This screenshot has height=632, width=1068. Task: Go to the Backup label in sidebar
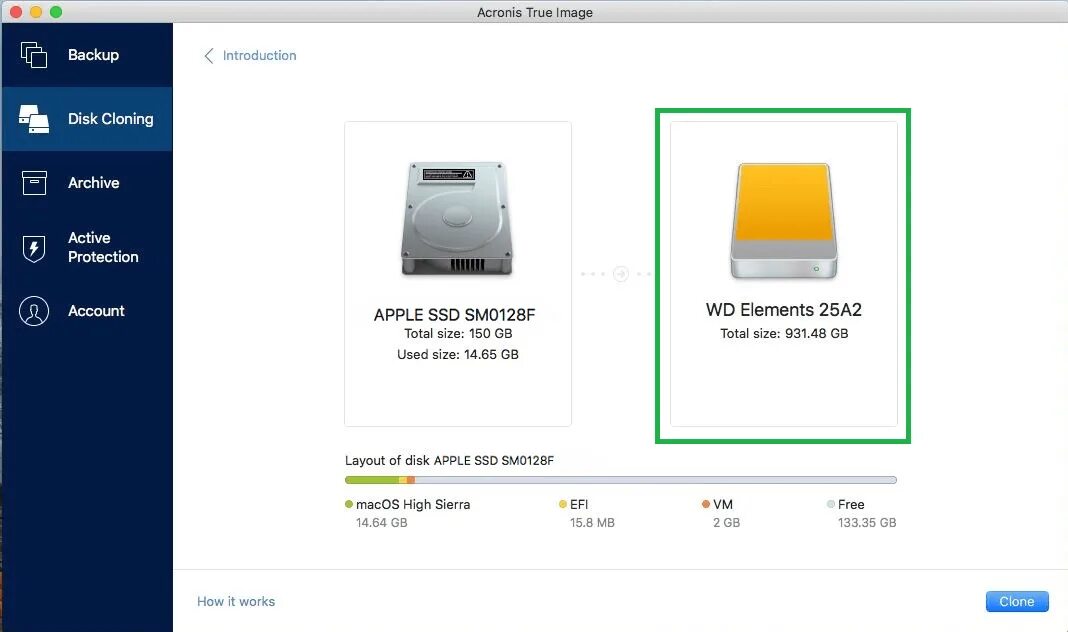(93, 55)
